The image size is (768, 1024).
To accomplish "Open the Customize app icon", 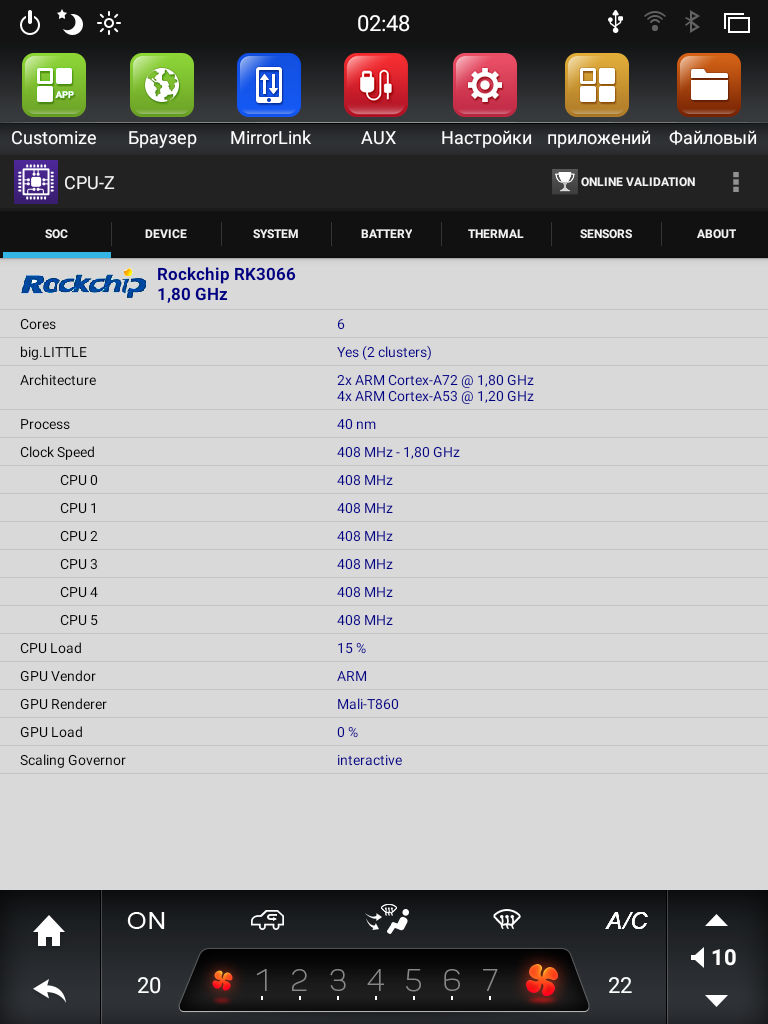I will 54,85.
